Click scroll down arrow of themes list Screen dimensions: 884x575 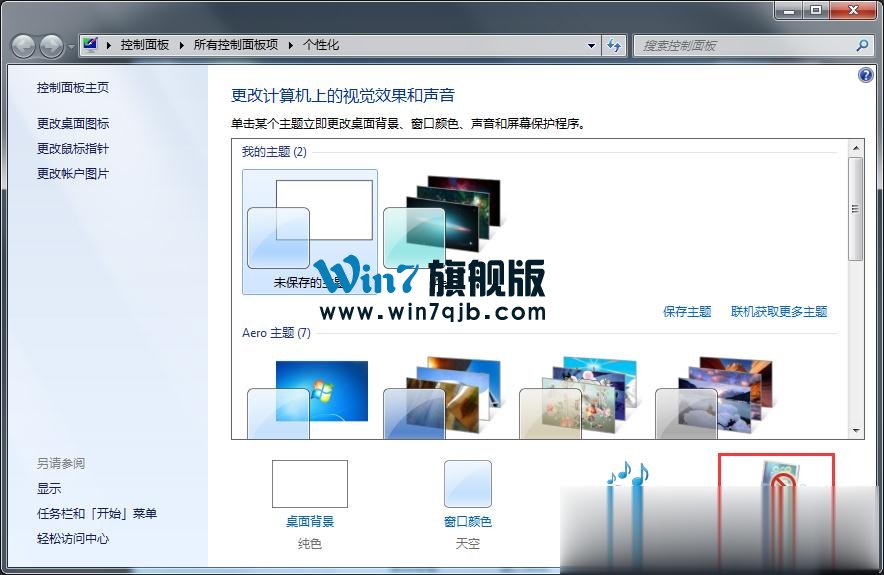pyautogui.click(x=856, y=431)
